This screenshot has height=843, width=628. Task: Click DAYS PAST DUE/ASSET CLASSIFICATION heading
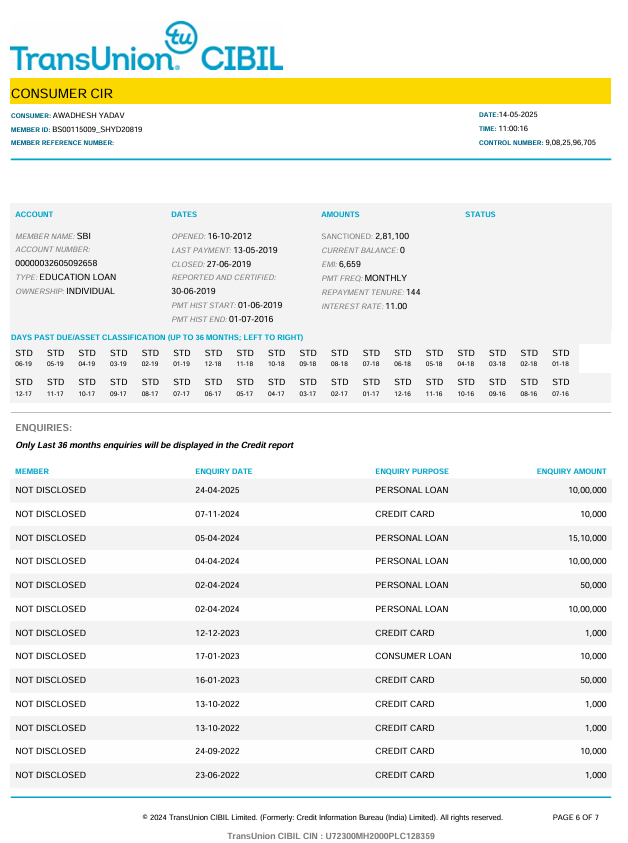157,338
